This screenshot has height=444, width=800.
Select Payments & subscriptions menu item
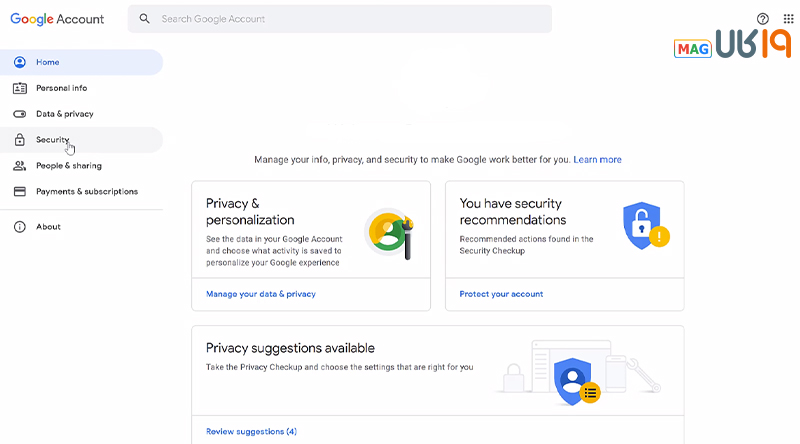pos(87,191)
